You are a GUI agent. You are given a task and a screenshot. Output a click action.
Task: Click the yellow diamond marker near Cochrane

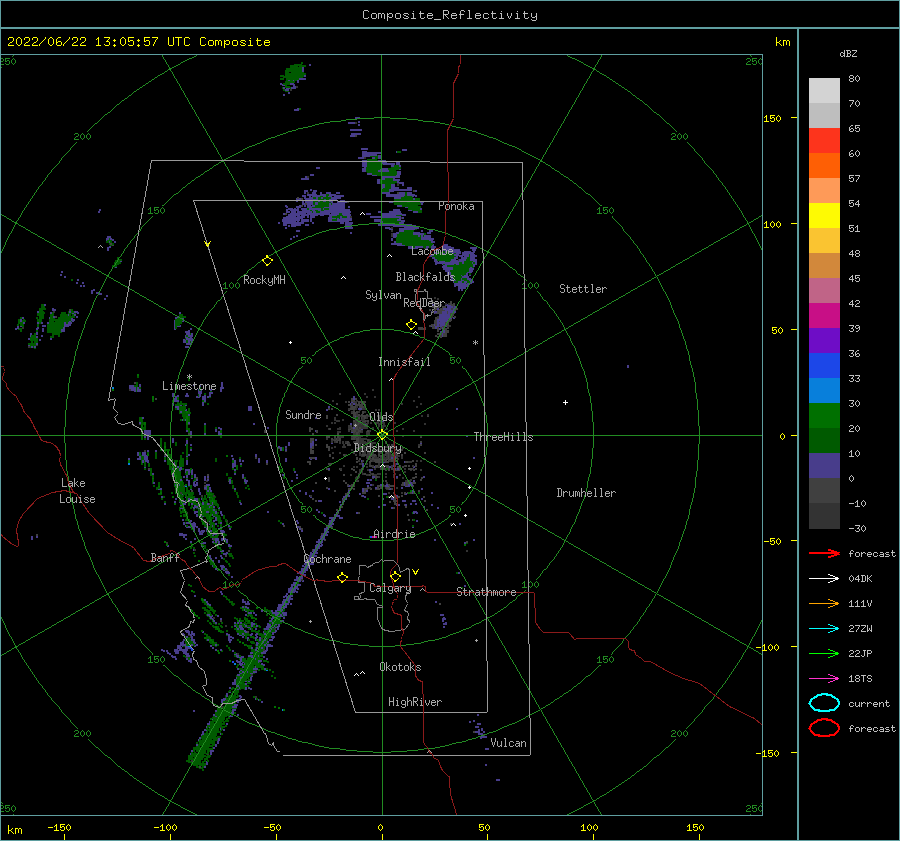pyautogui.click(x=342, y=577)
